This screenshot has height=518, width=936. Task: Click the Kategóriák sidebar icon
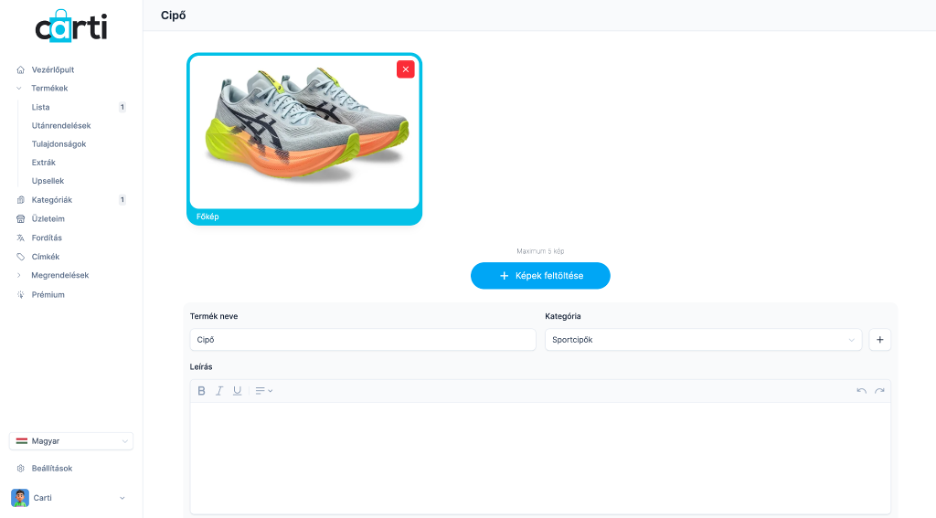(x=20, y=200)
